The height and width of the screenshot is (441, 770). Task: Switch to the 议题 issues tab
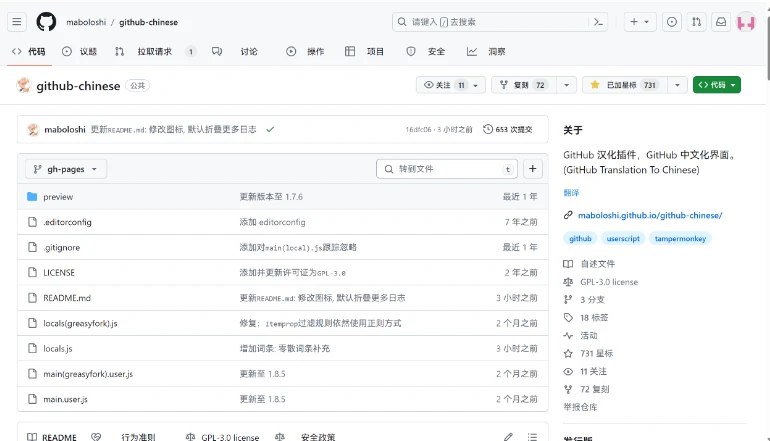click(x=80, y=51)
